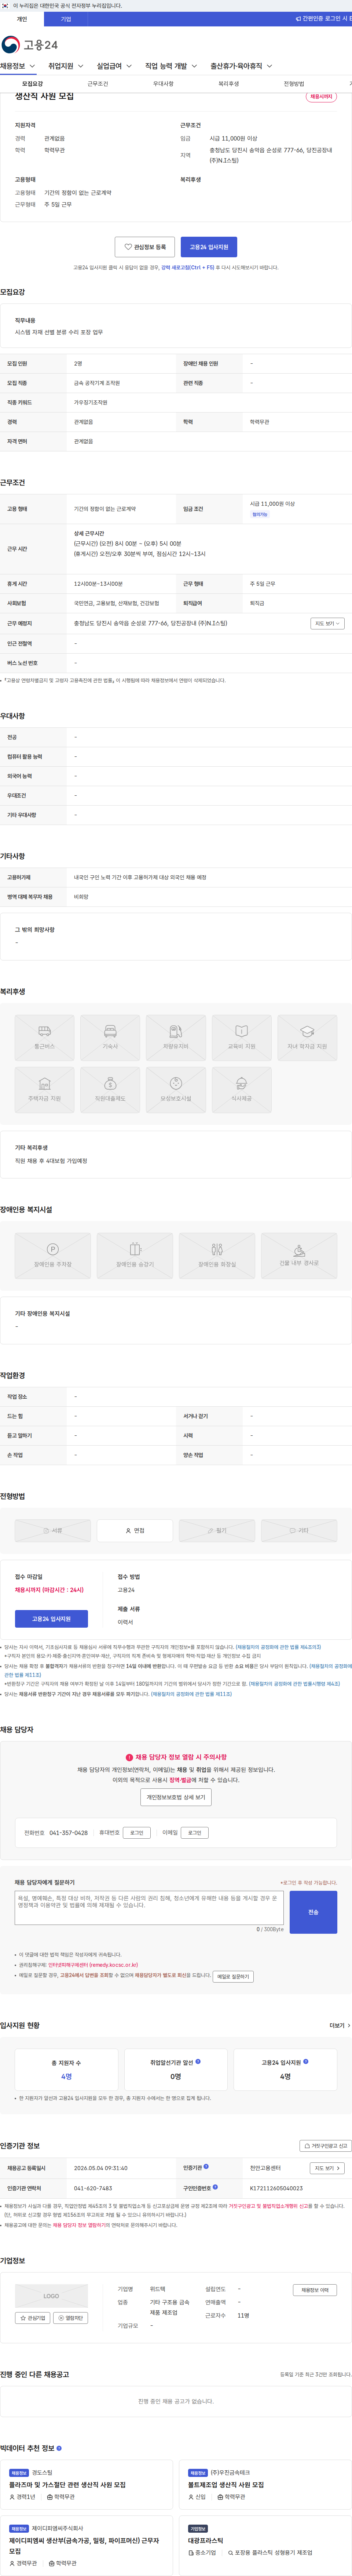The height and width of the screenshot is (2576, 352).
Task: Select the 자녀 학자금 지원 icon
Action: point(307,1038)
